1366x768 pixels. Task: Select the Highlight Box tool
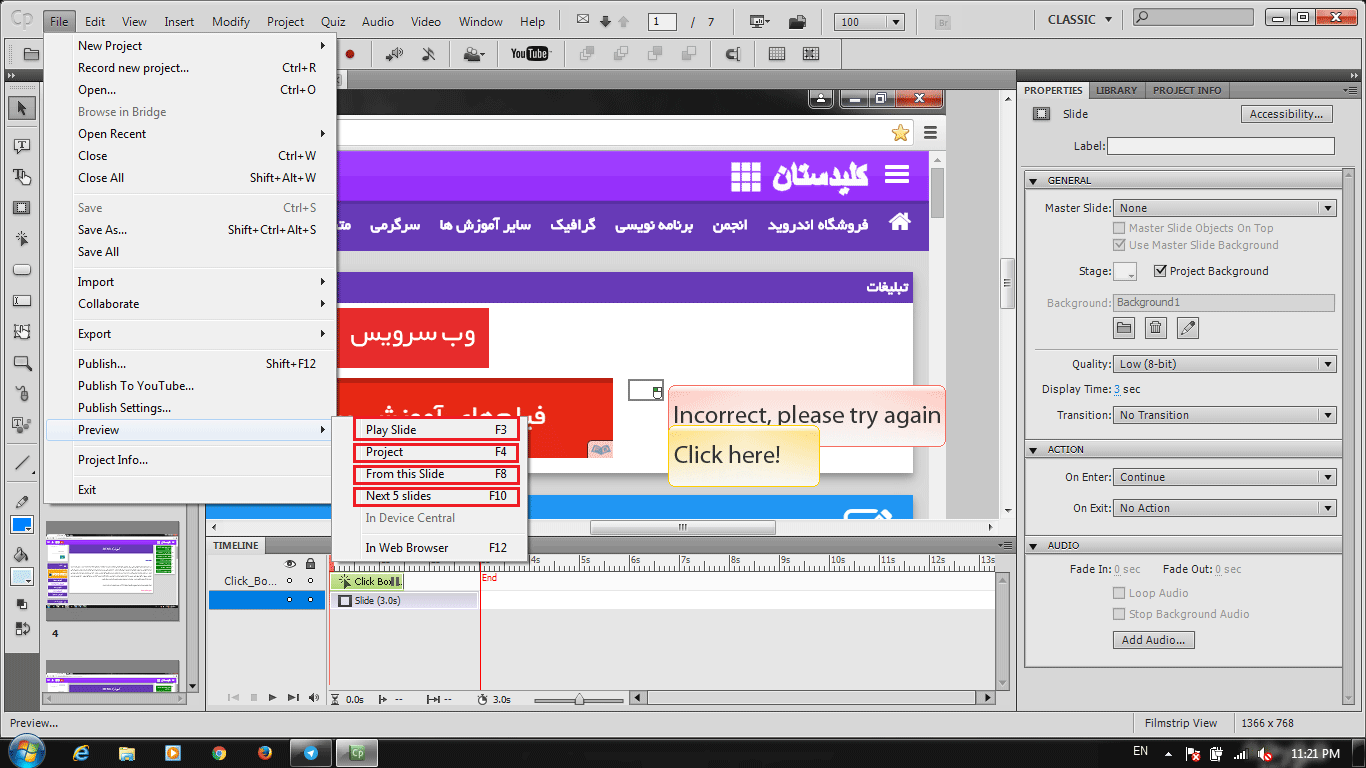(22, 208)
